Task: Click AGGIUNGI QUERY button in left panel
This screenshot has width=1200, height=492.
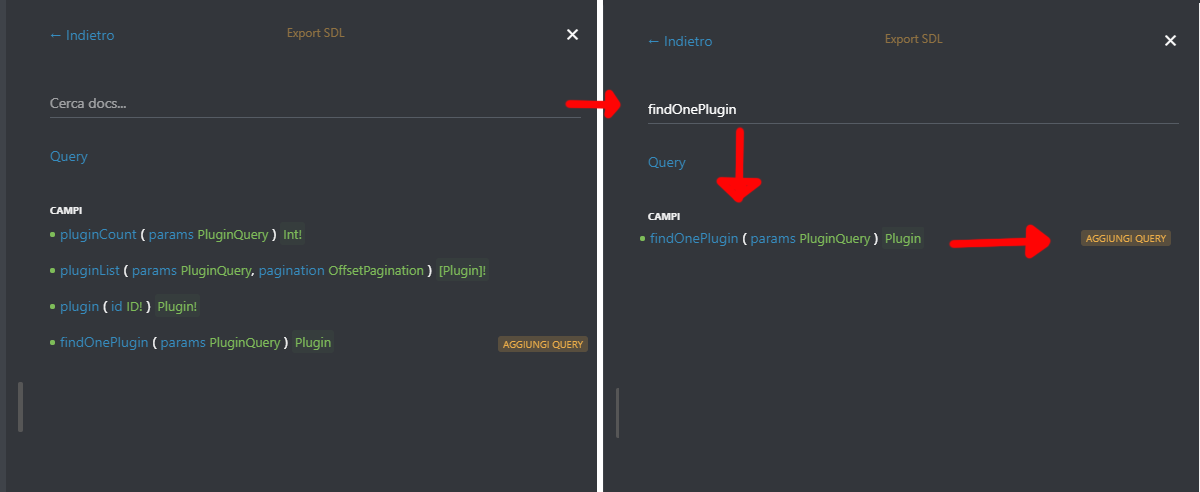Action: [543, 344]
